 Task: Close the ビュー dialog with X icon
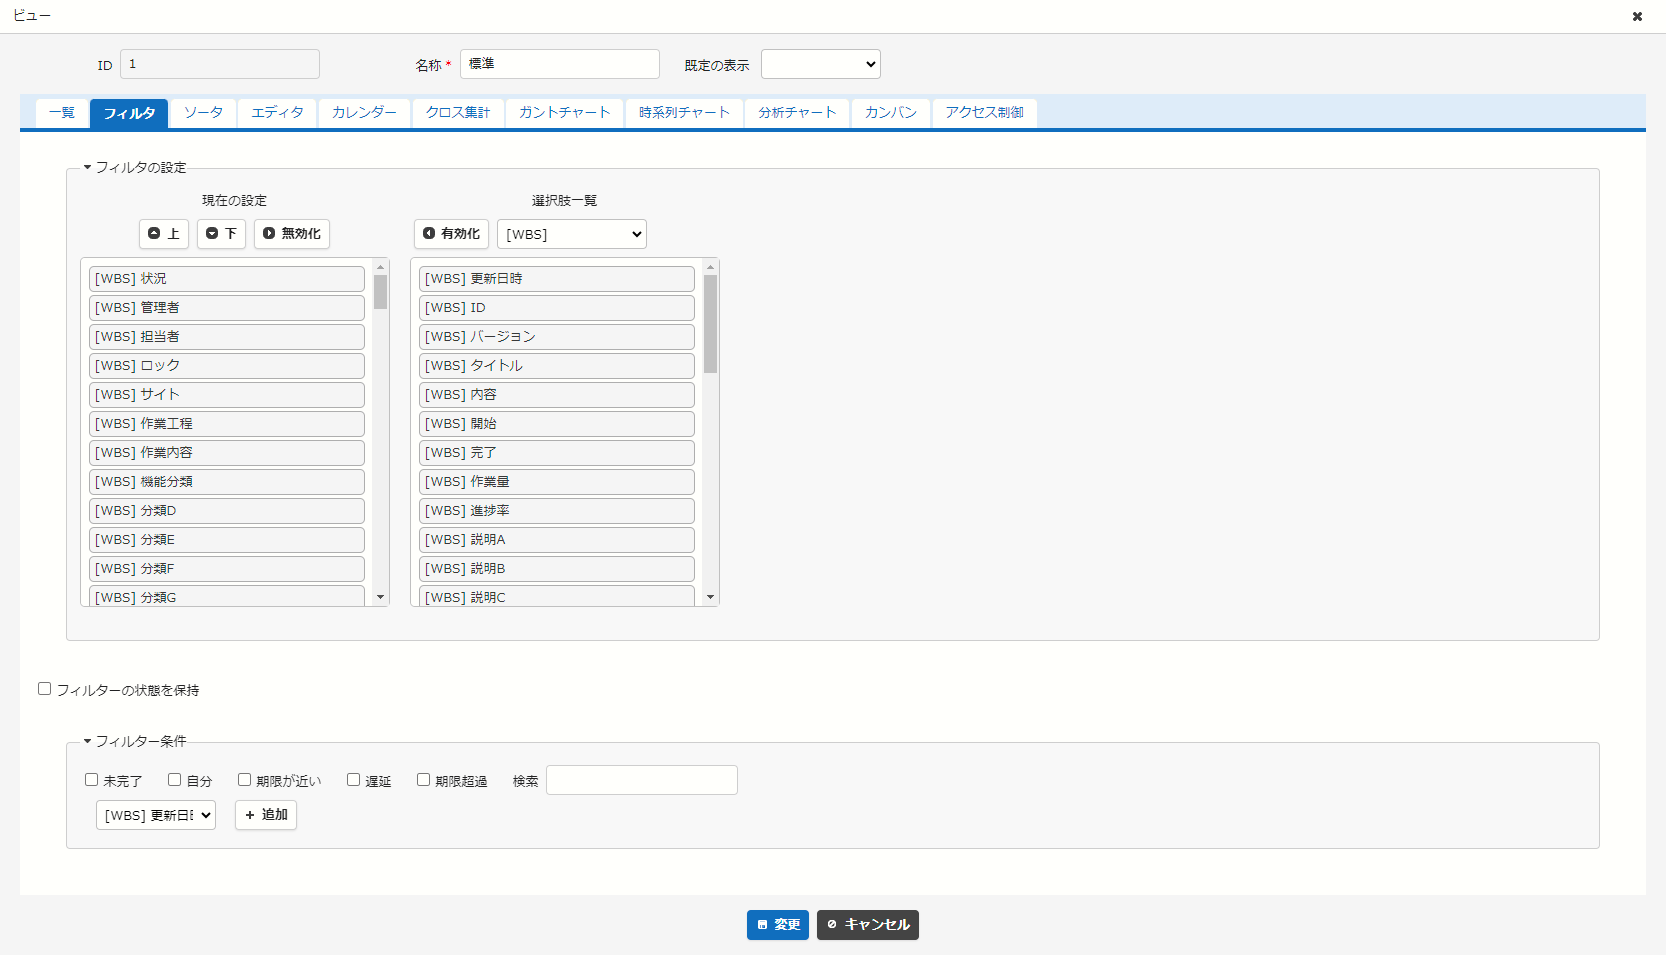click(x=1637, y=16)
